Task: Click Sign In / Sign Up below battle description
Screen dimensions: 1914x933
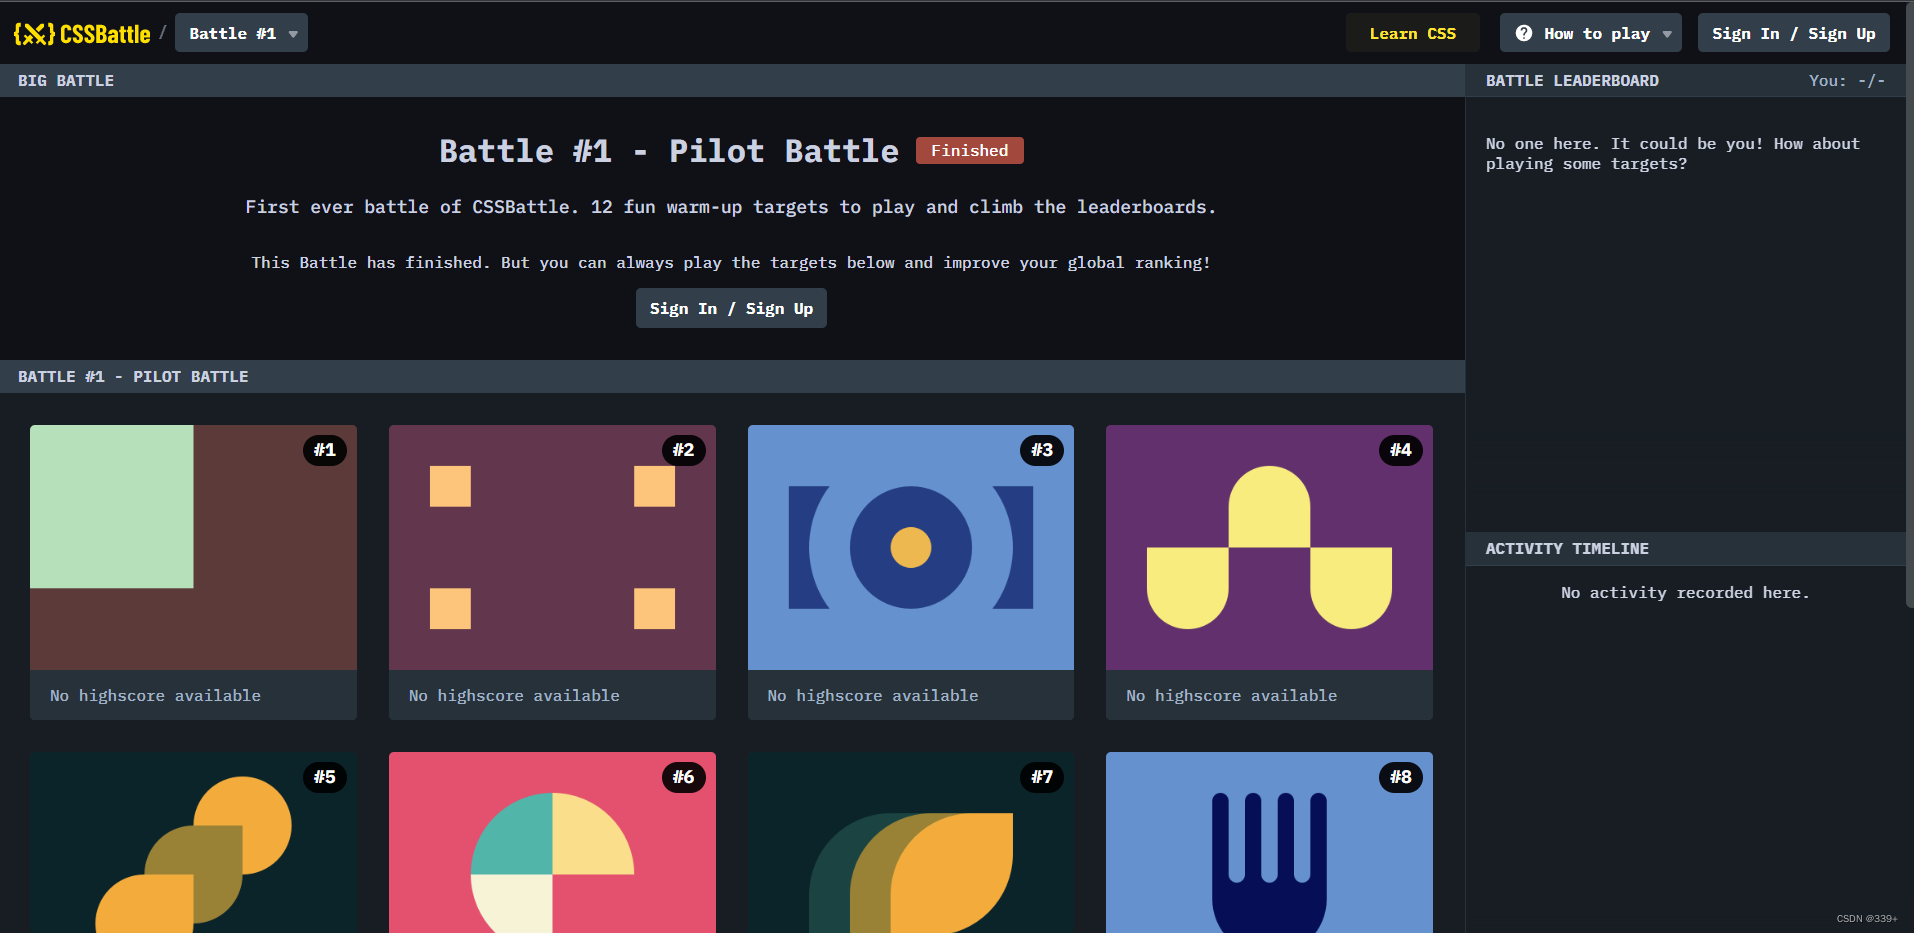Action: [731, 308]
